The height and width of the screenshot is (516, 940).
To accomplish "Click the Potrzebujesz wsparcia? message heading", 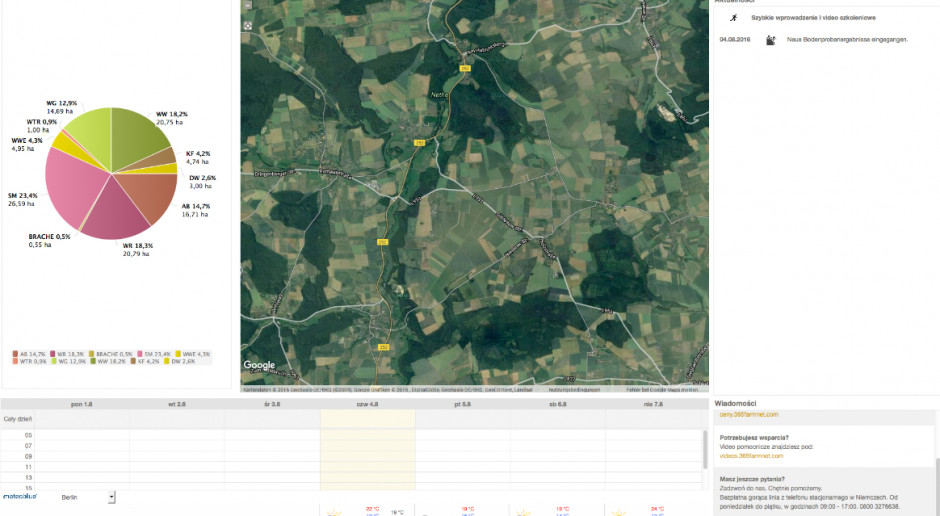I will point(754,437).
